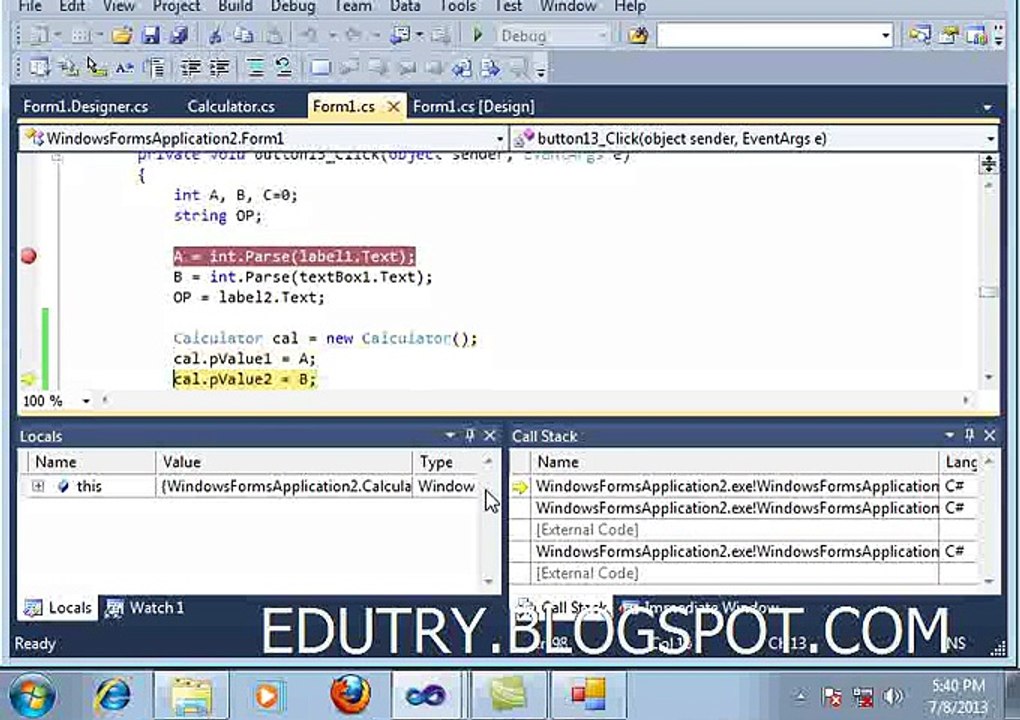This screenshot has height=720, width=1020.
Task: Comment out the selected lines icon
Action: click(255, 67)
